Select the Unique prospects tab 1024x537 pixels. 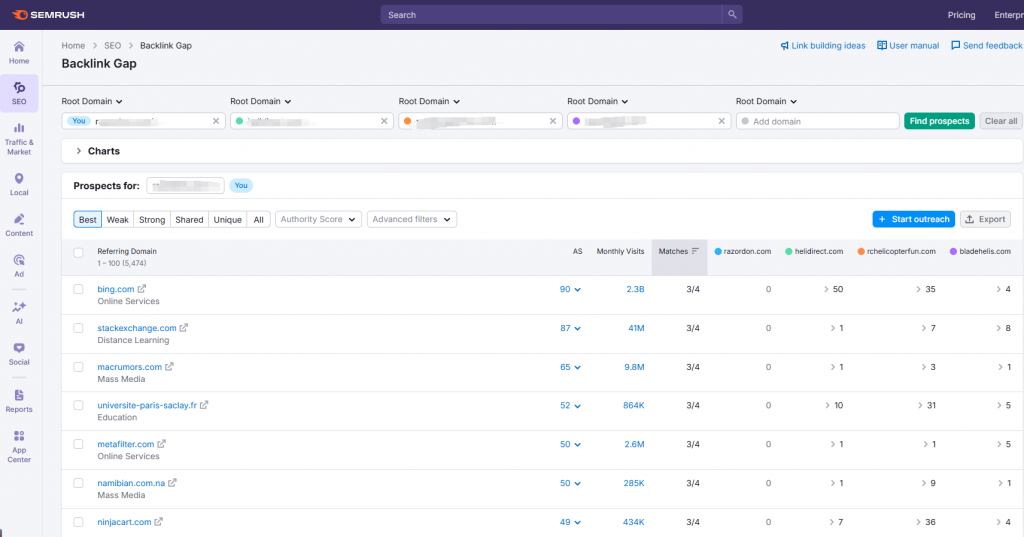pyautogui.click(x=228, y=220)
